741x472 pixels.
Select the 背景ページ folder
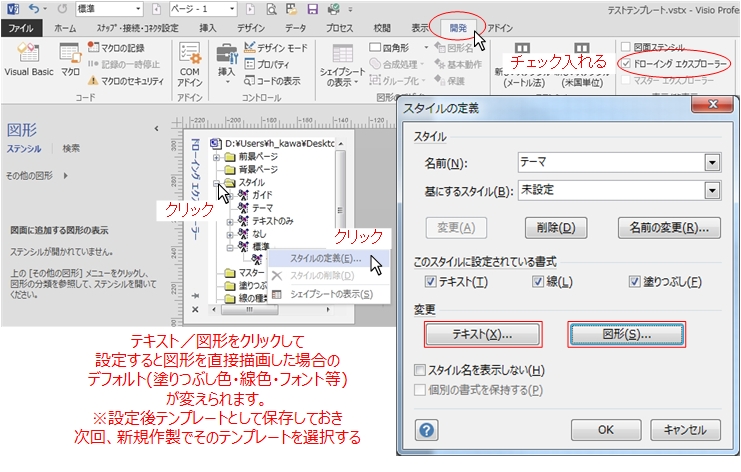point(258,169)
